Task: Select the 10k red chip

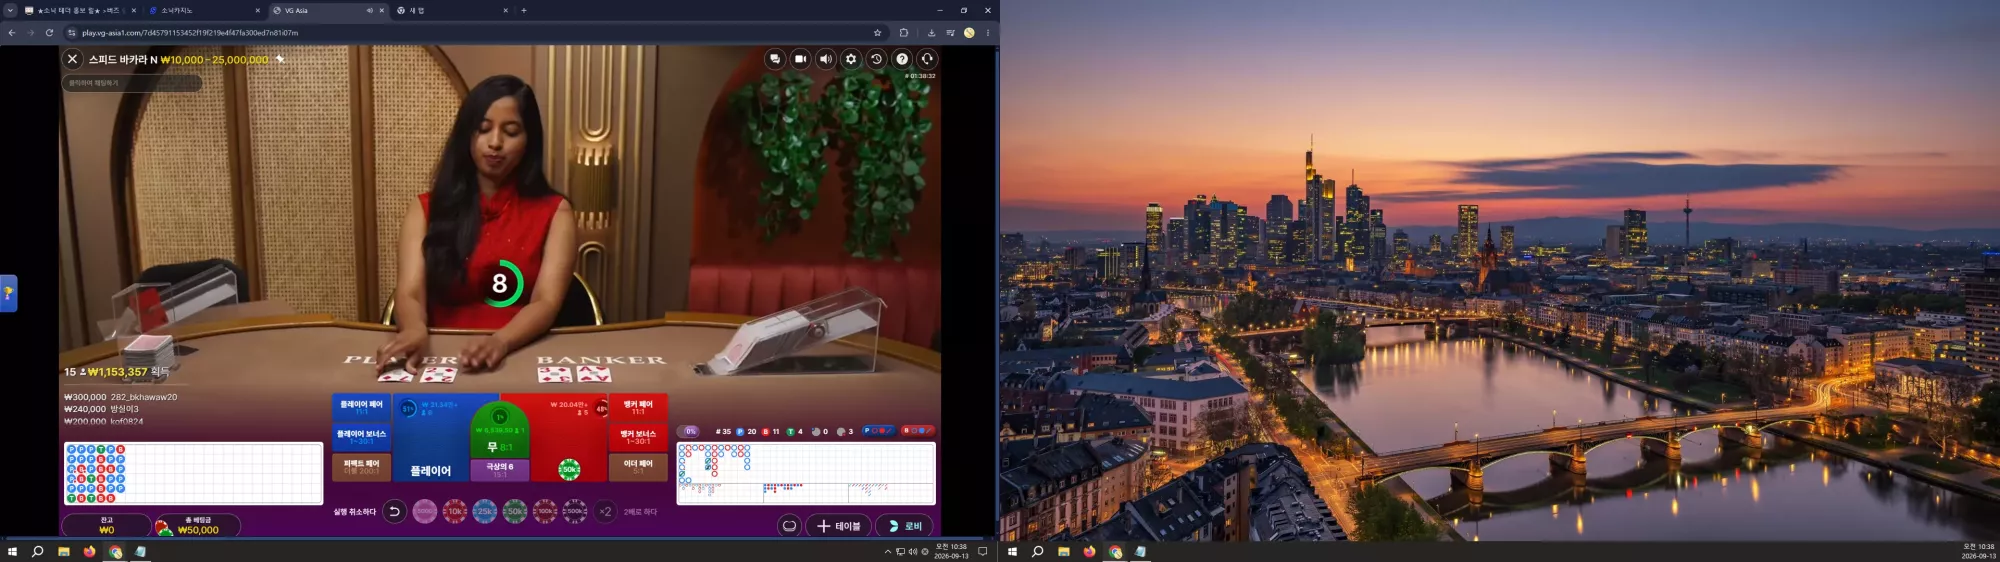Action: (455, 511)
